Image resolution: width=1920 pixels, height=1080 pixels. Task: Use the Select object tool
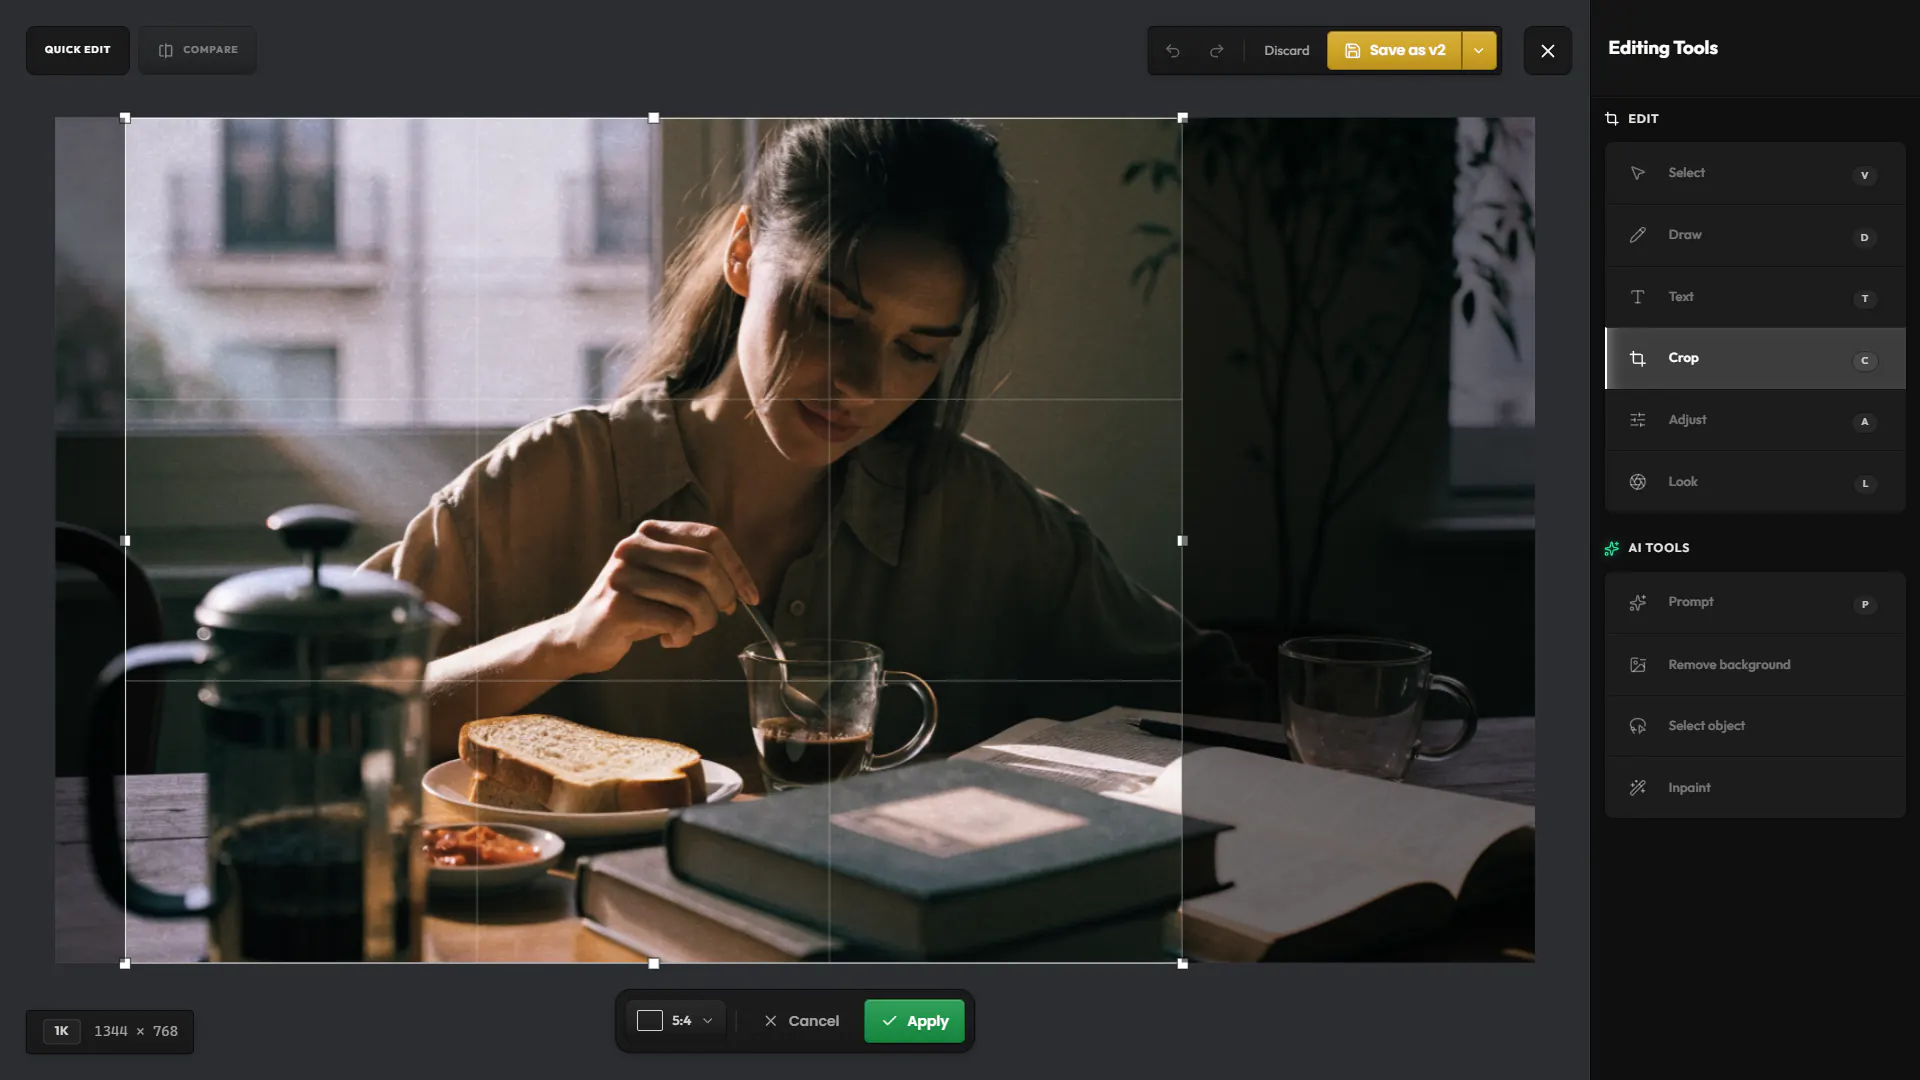(1755, 726)
